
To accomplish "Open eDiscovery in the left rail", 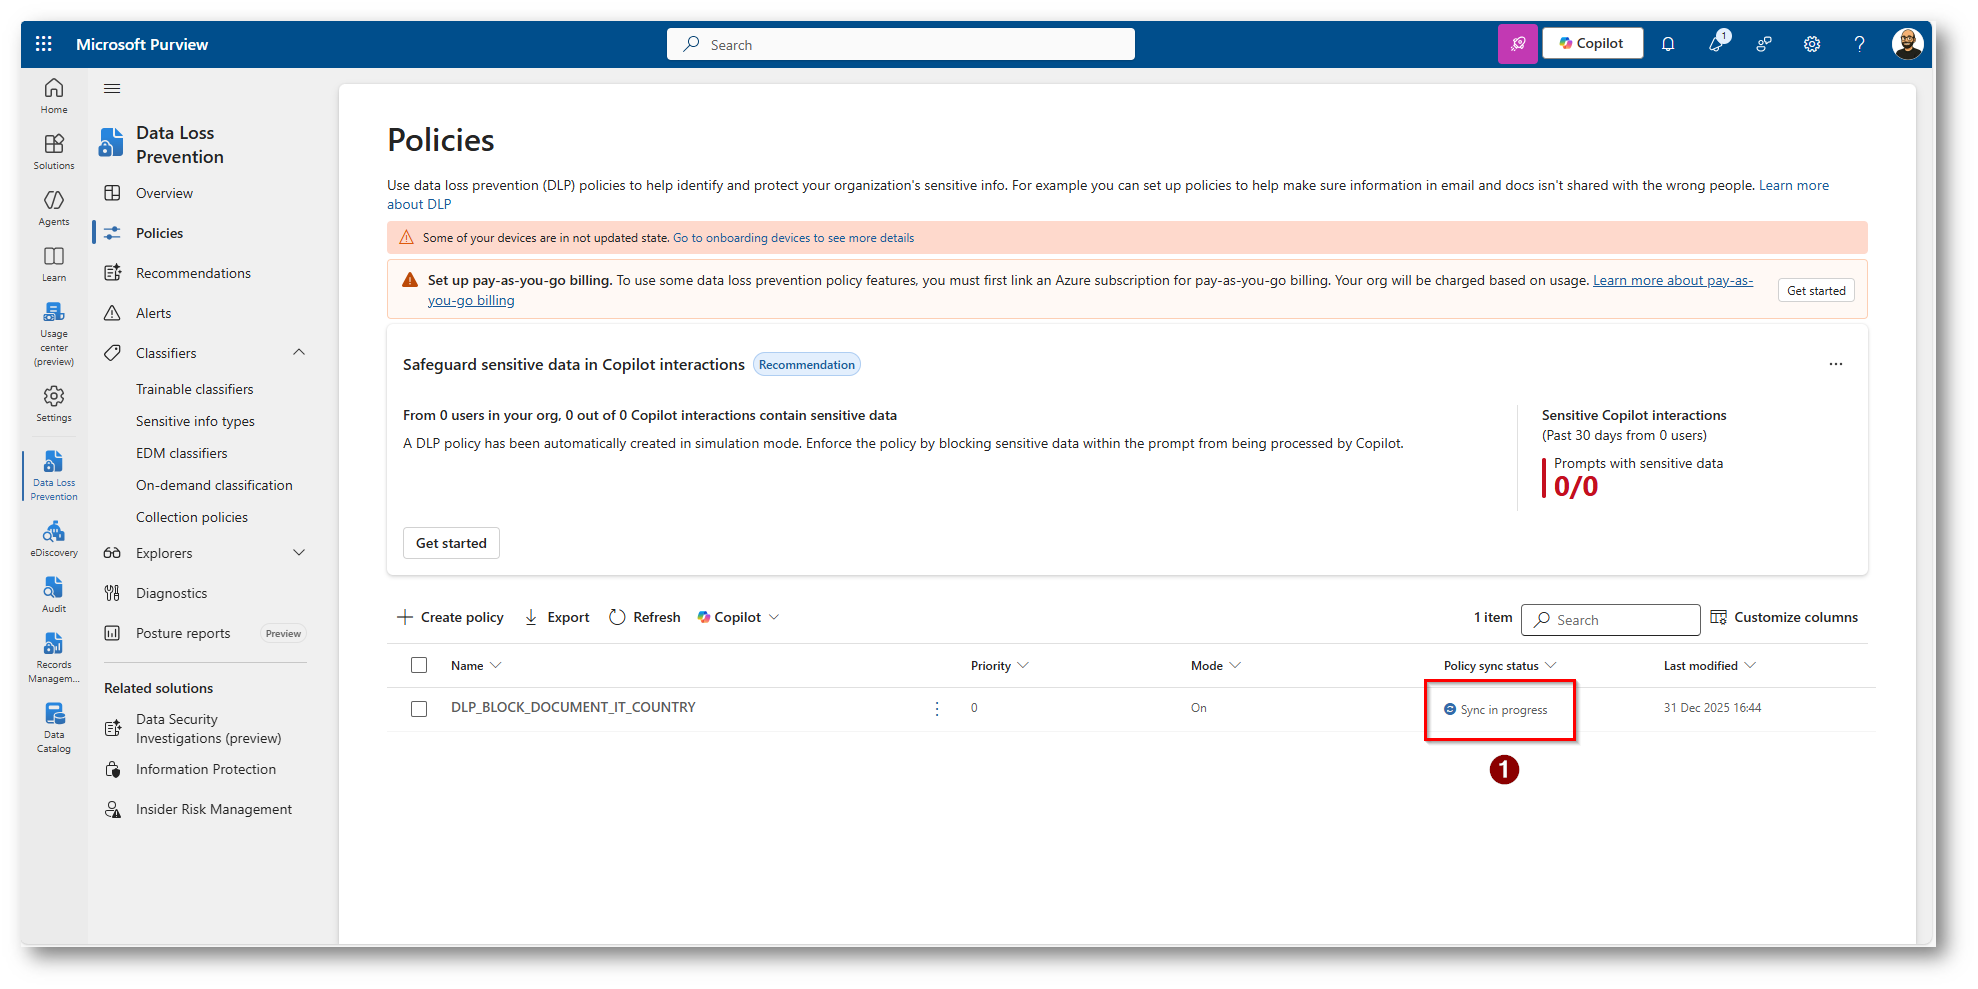I will point(54,539).
